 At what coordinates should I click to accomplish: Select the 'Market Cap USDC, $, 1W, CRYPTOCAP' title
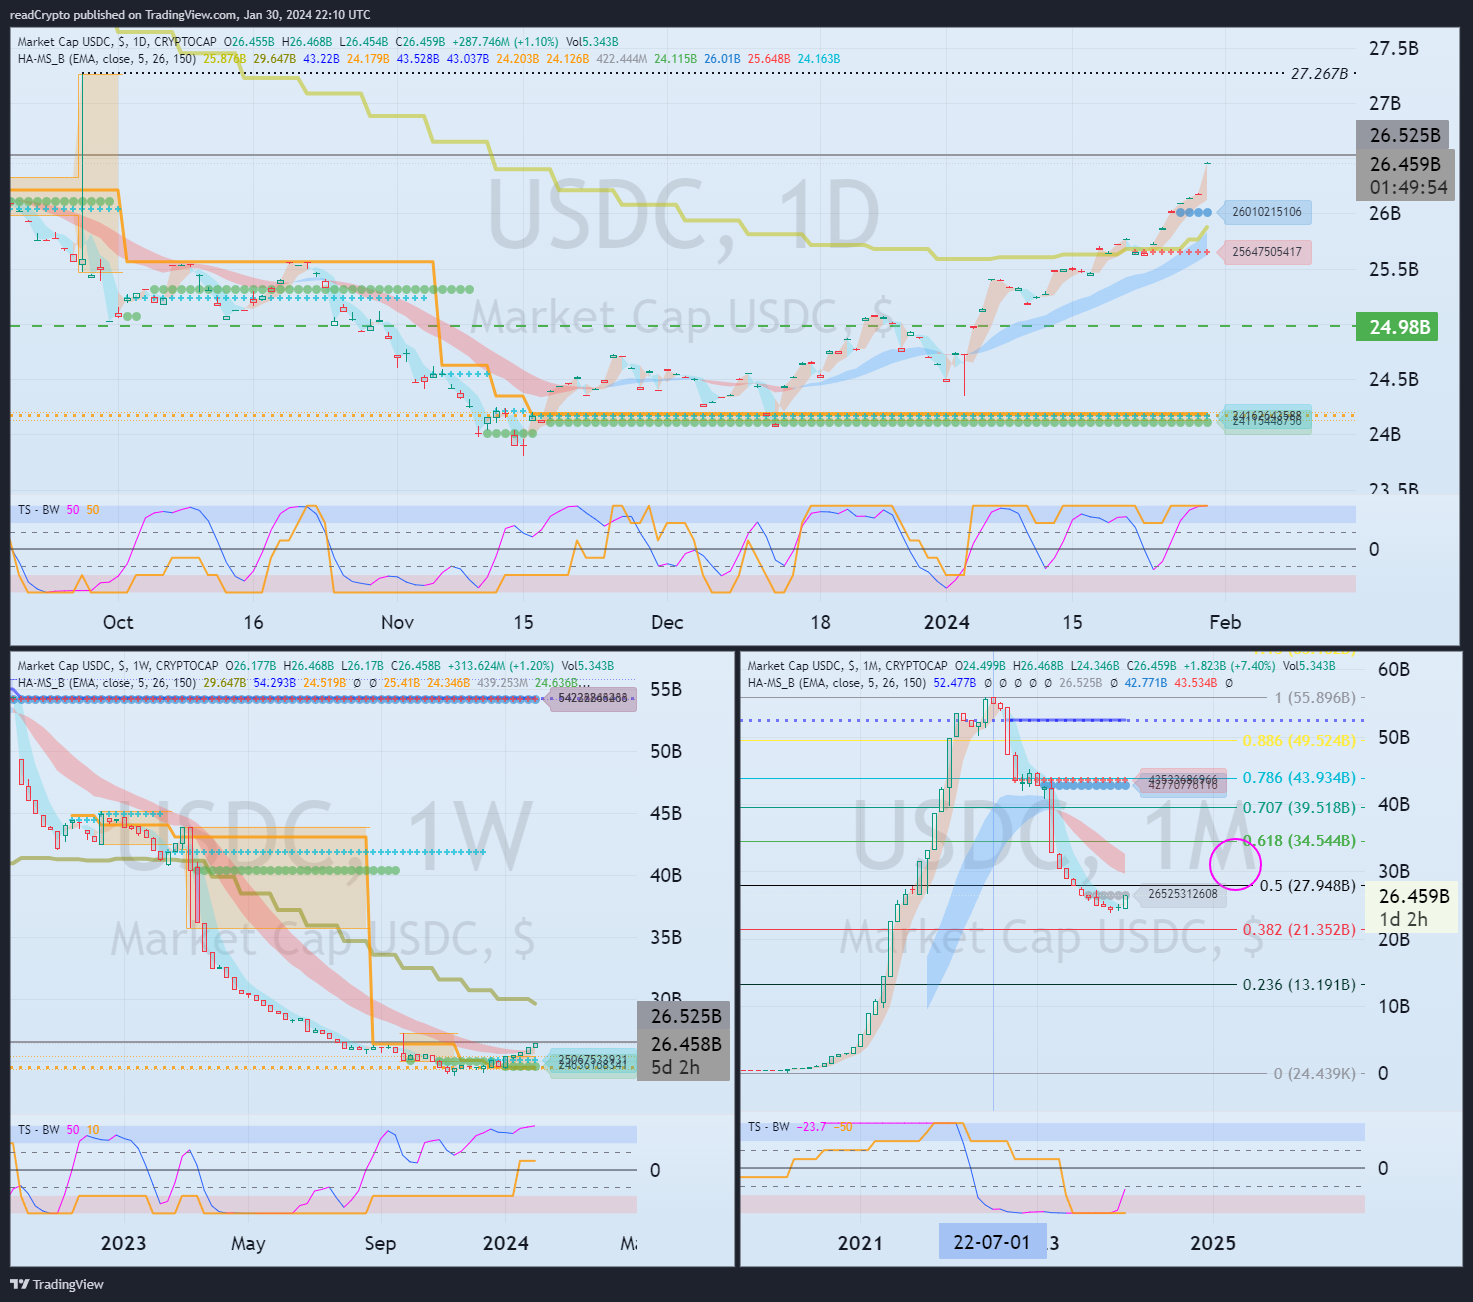[x=118, y=666]
